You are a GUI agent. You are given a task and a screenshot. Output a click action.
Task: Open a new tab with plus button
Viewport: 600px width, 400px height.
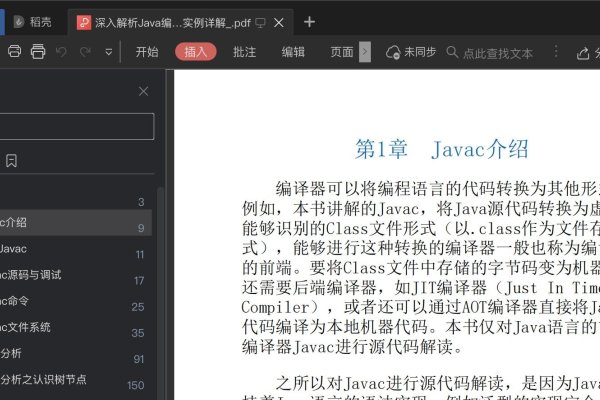pos(309,22)
